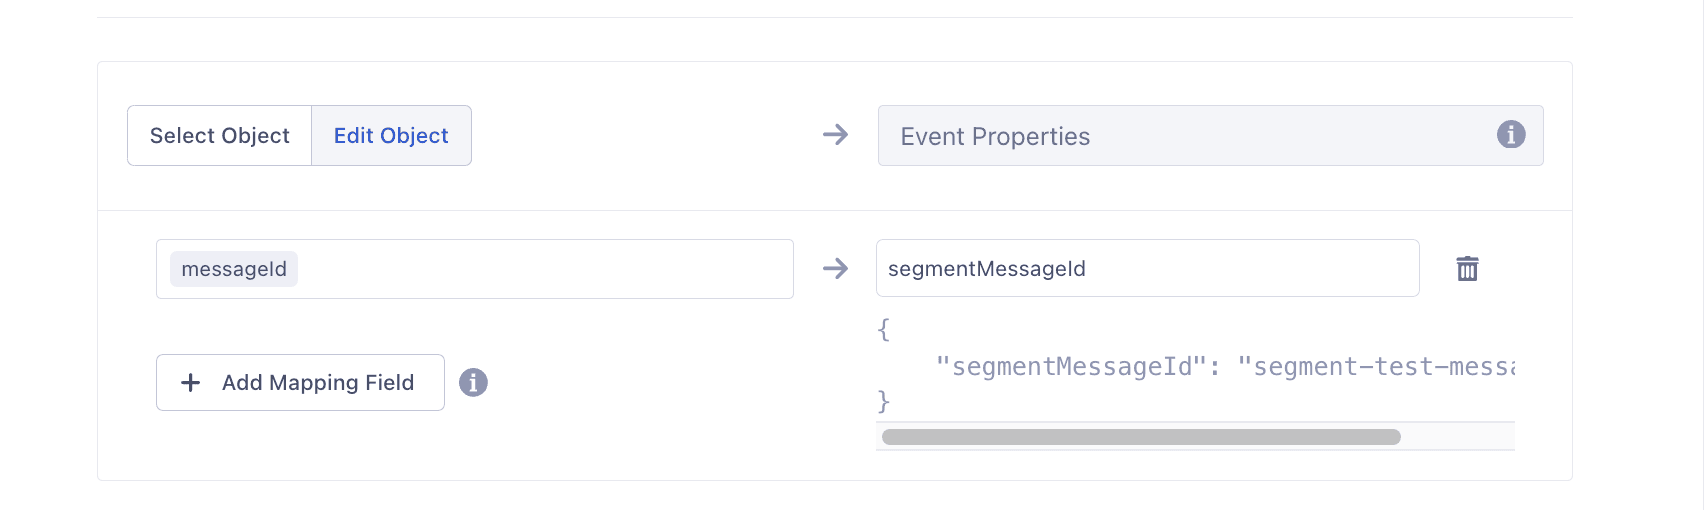Click the opening brace of JSON preview
This screenshot has width=1706, height=510.
883,329
